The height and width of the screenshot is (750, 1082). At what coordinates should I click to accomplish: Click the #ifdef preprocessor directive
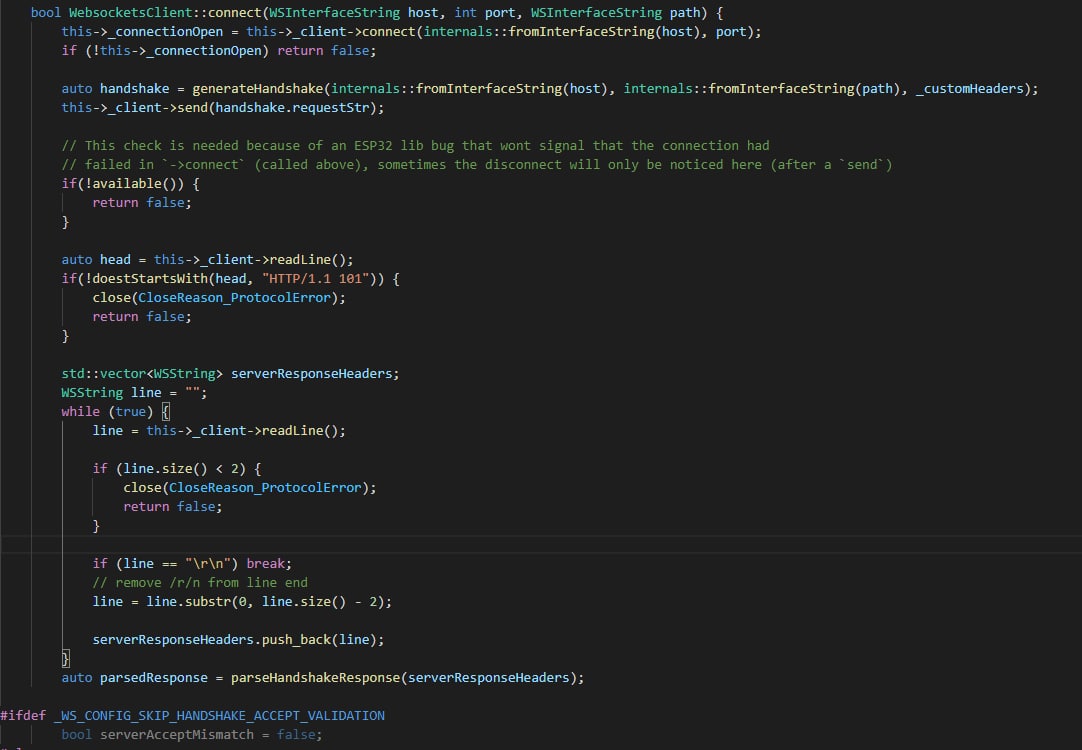[23, 716]
